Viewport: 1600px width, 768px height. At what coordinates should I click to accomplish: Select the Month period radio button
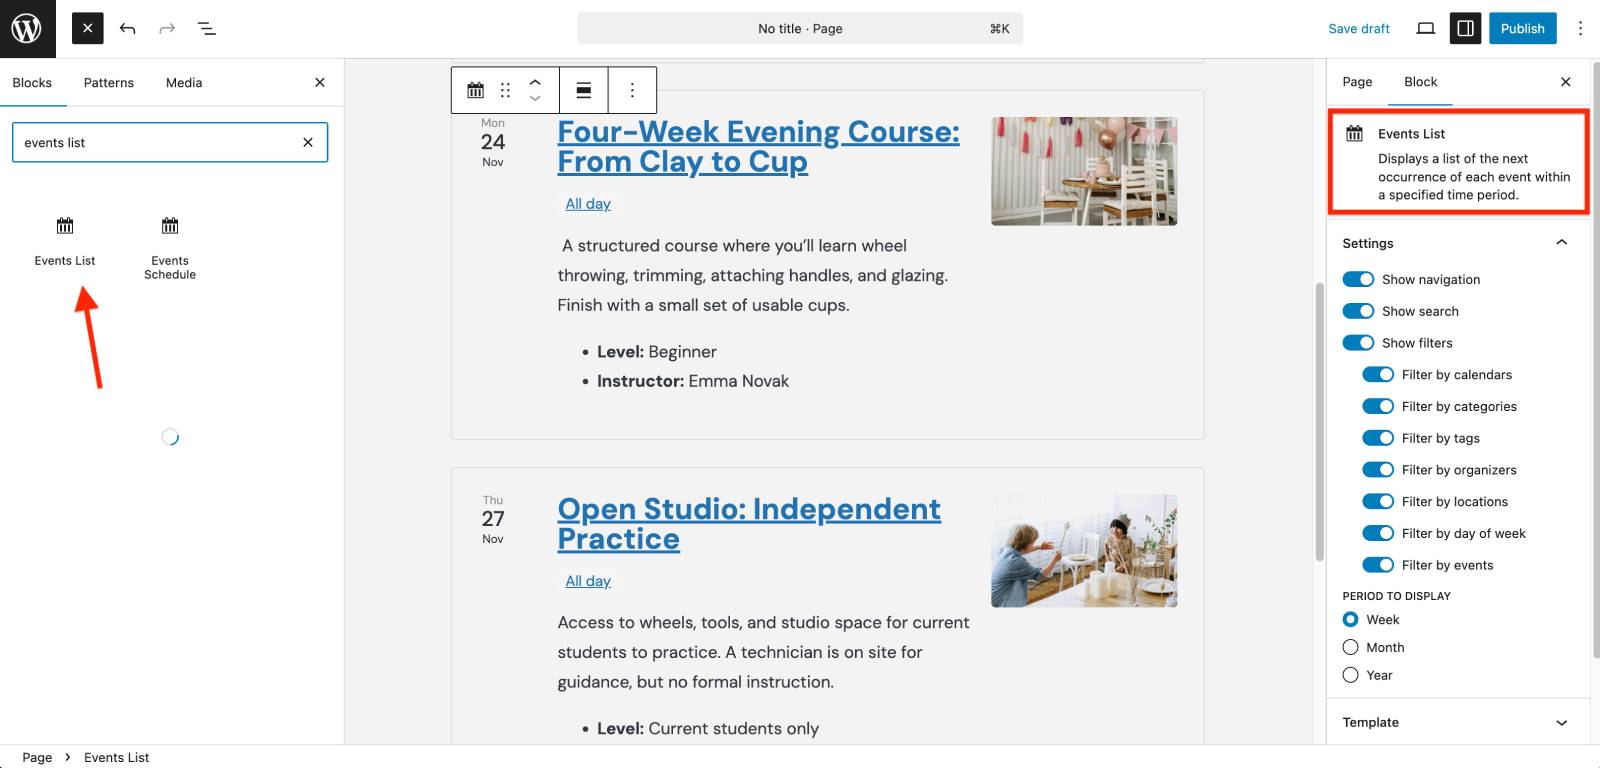[1351, 647]
